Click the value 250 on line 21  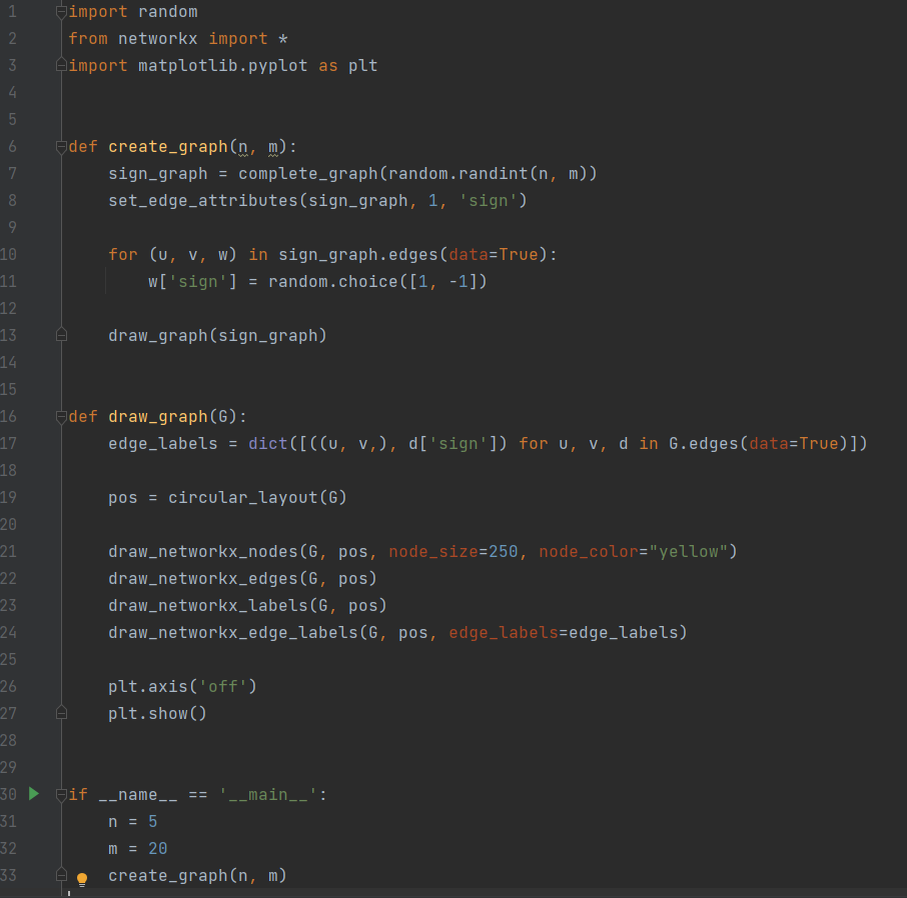point(503,551)
